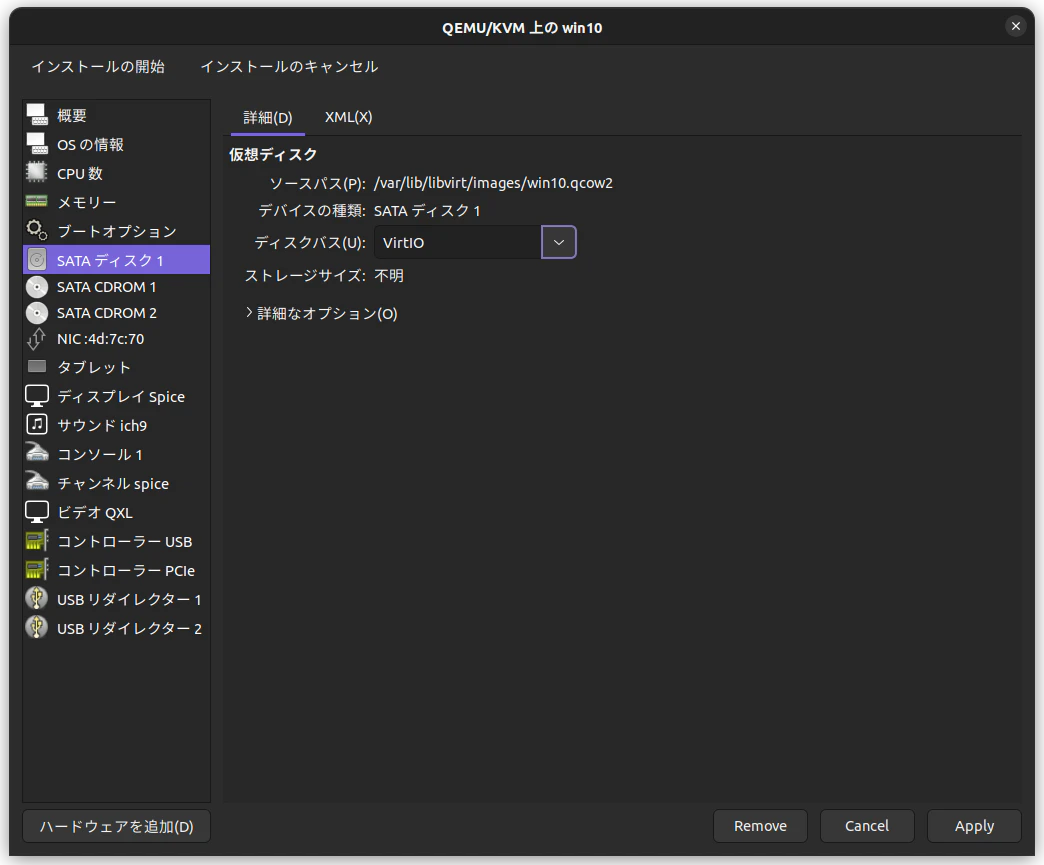The height and width of the screenshot is (865, 1044).
Task: Click the ハードウェアを追加(D) button
Action: (117, 826)
